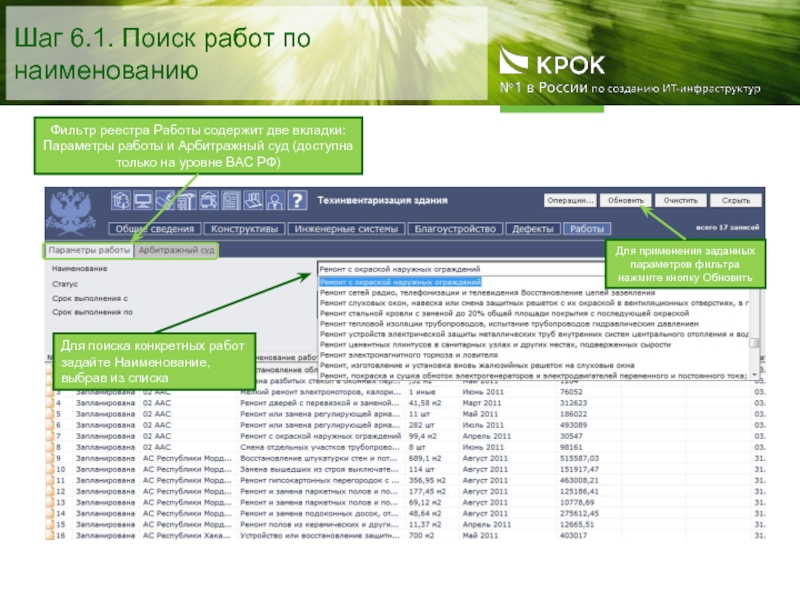The width and height of the screenshot is (800, 600).
Task: Click 'Замена вышедших из строя выключате...' cell
Action: [x=319, y=469]
